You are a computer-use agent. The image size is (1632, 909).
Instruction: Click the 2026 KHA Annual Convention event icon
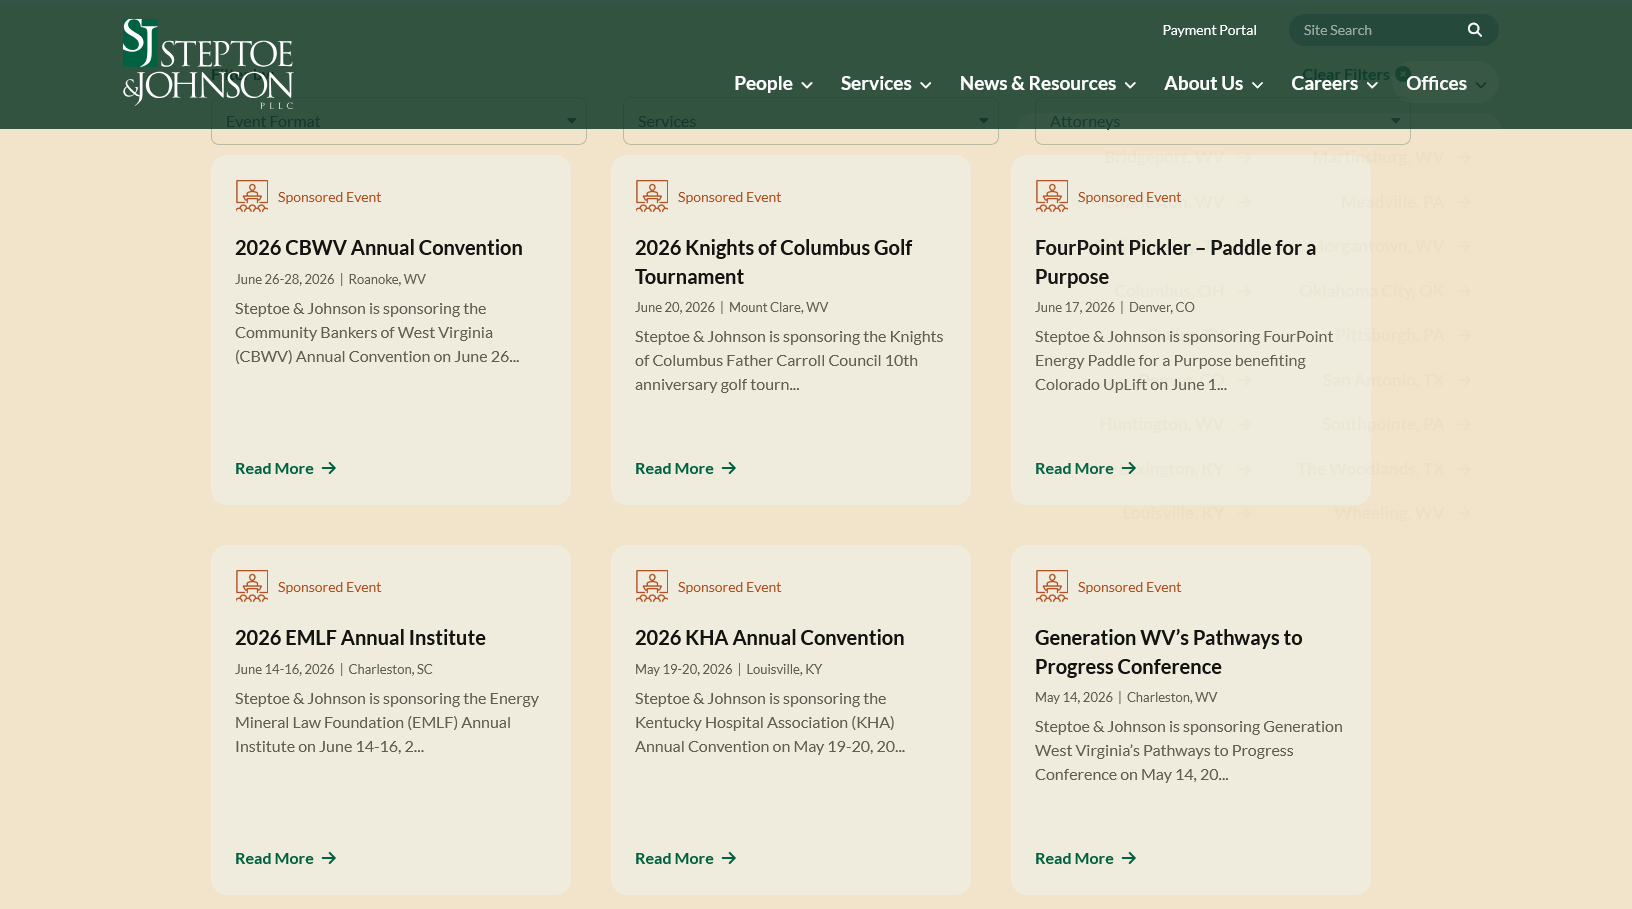[x=651, y=586]
